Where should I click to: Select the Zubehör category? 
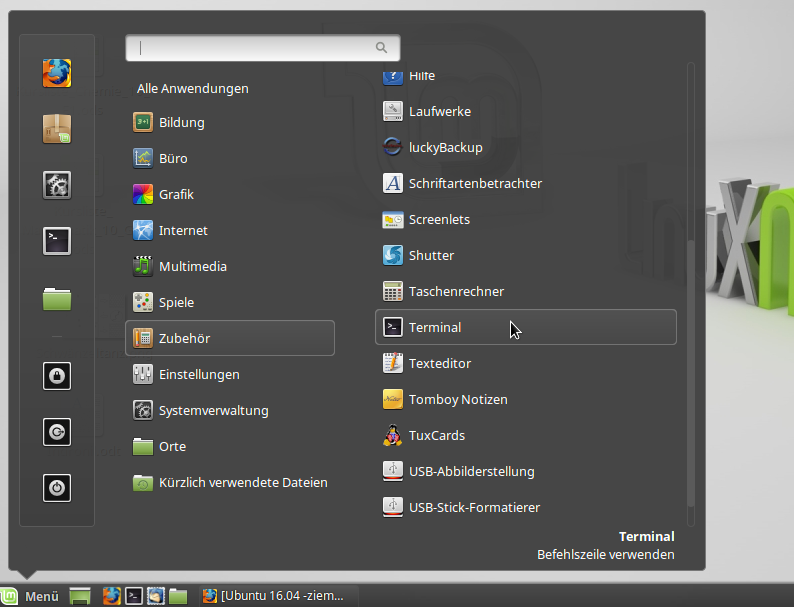click(x=230, y=338)
